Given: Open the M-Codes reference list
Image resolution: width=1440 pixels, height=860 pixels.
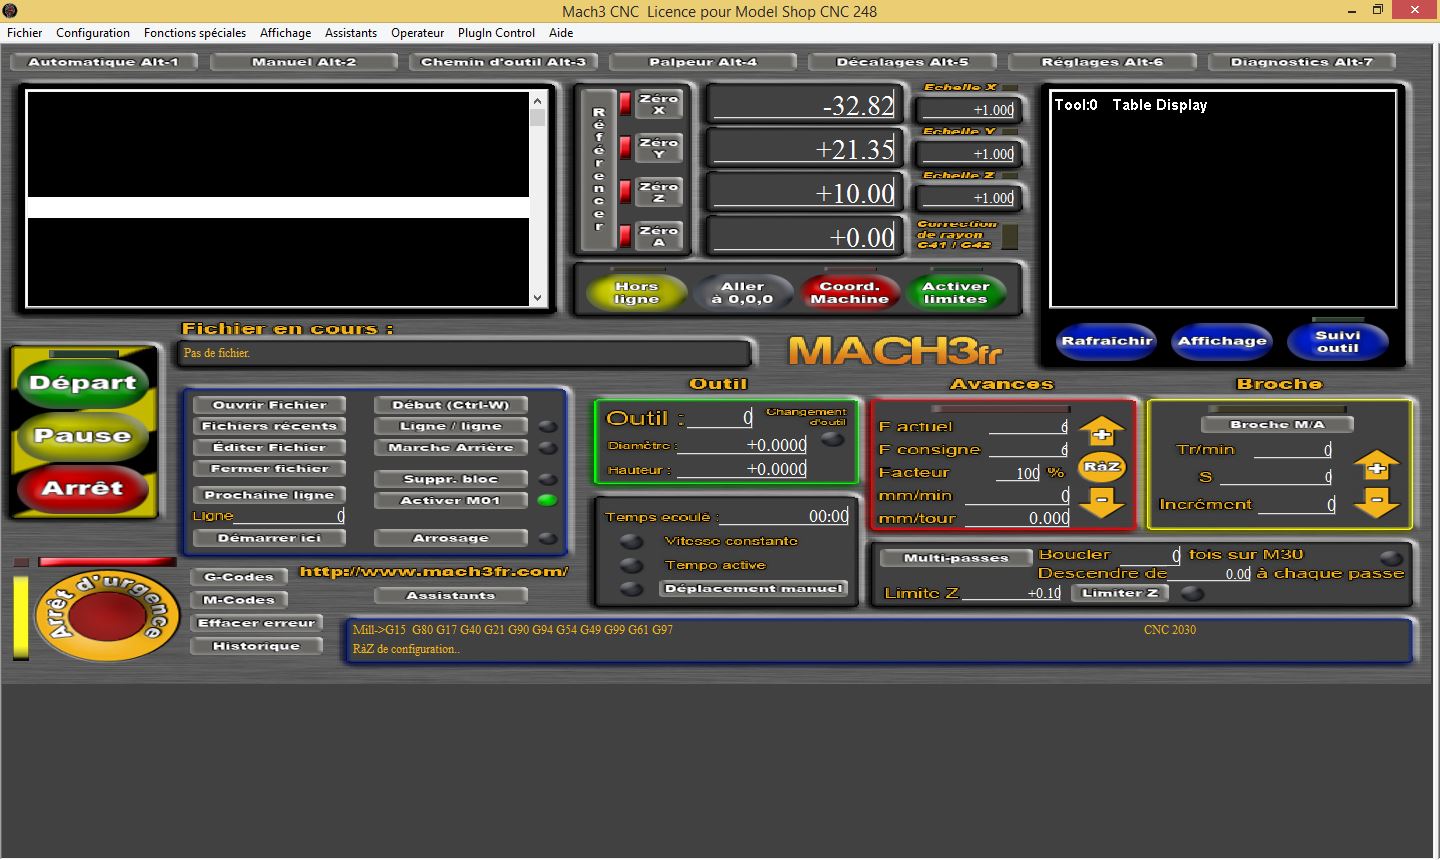Looking at the screenshot, I should 239,600.
